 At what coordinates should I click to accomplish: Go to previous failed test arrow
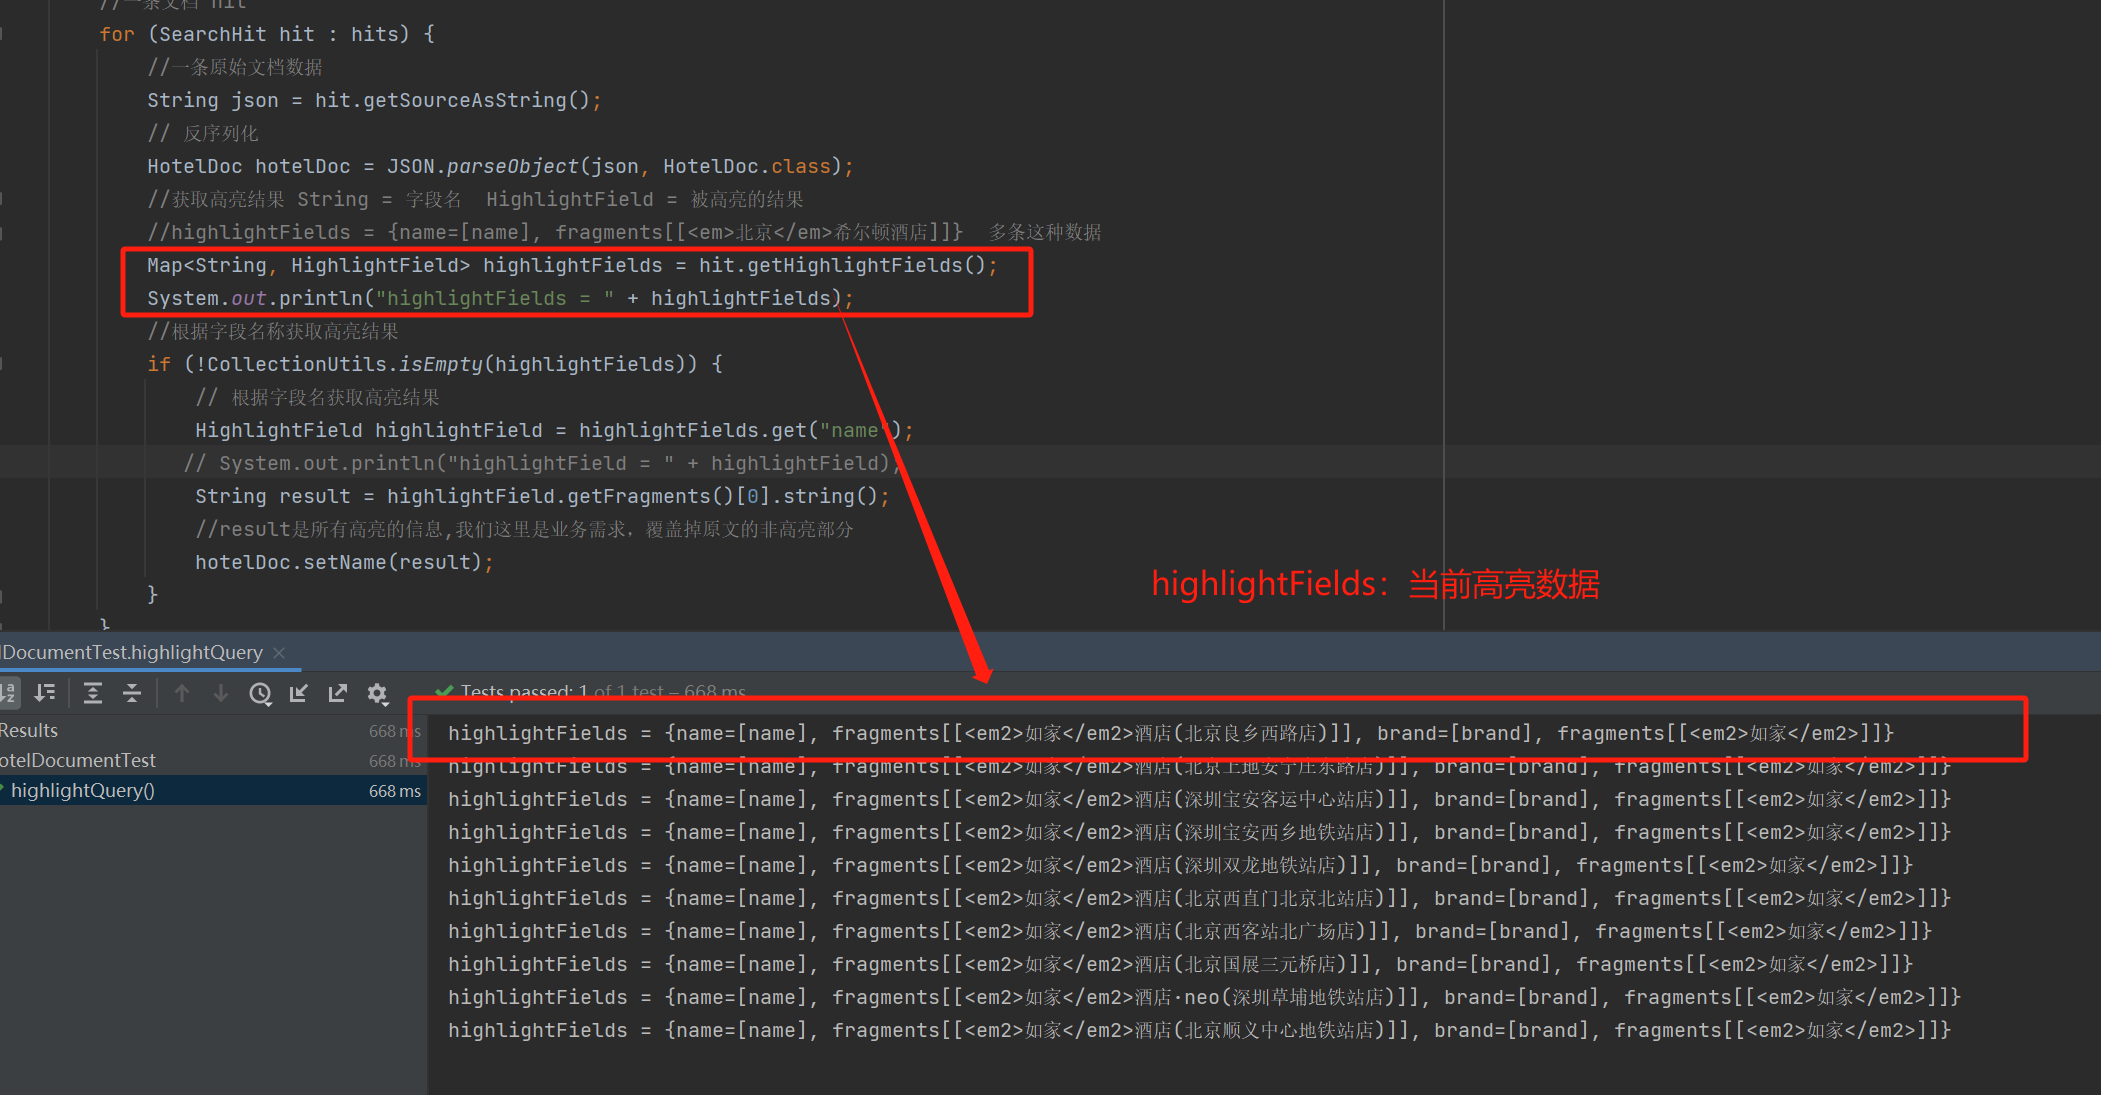point(182,693)
